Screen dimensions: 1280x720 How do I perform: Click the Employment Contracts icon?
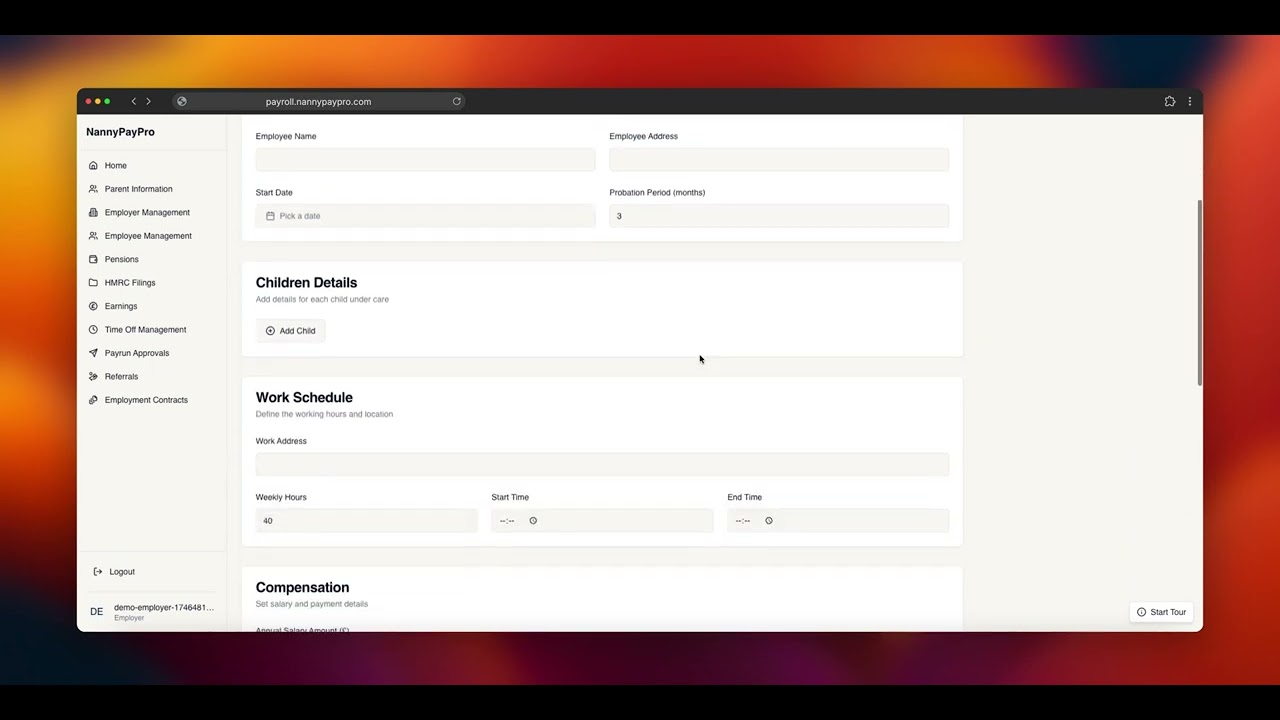click(93, 400)
